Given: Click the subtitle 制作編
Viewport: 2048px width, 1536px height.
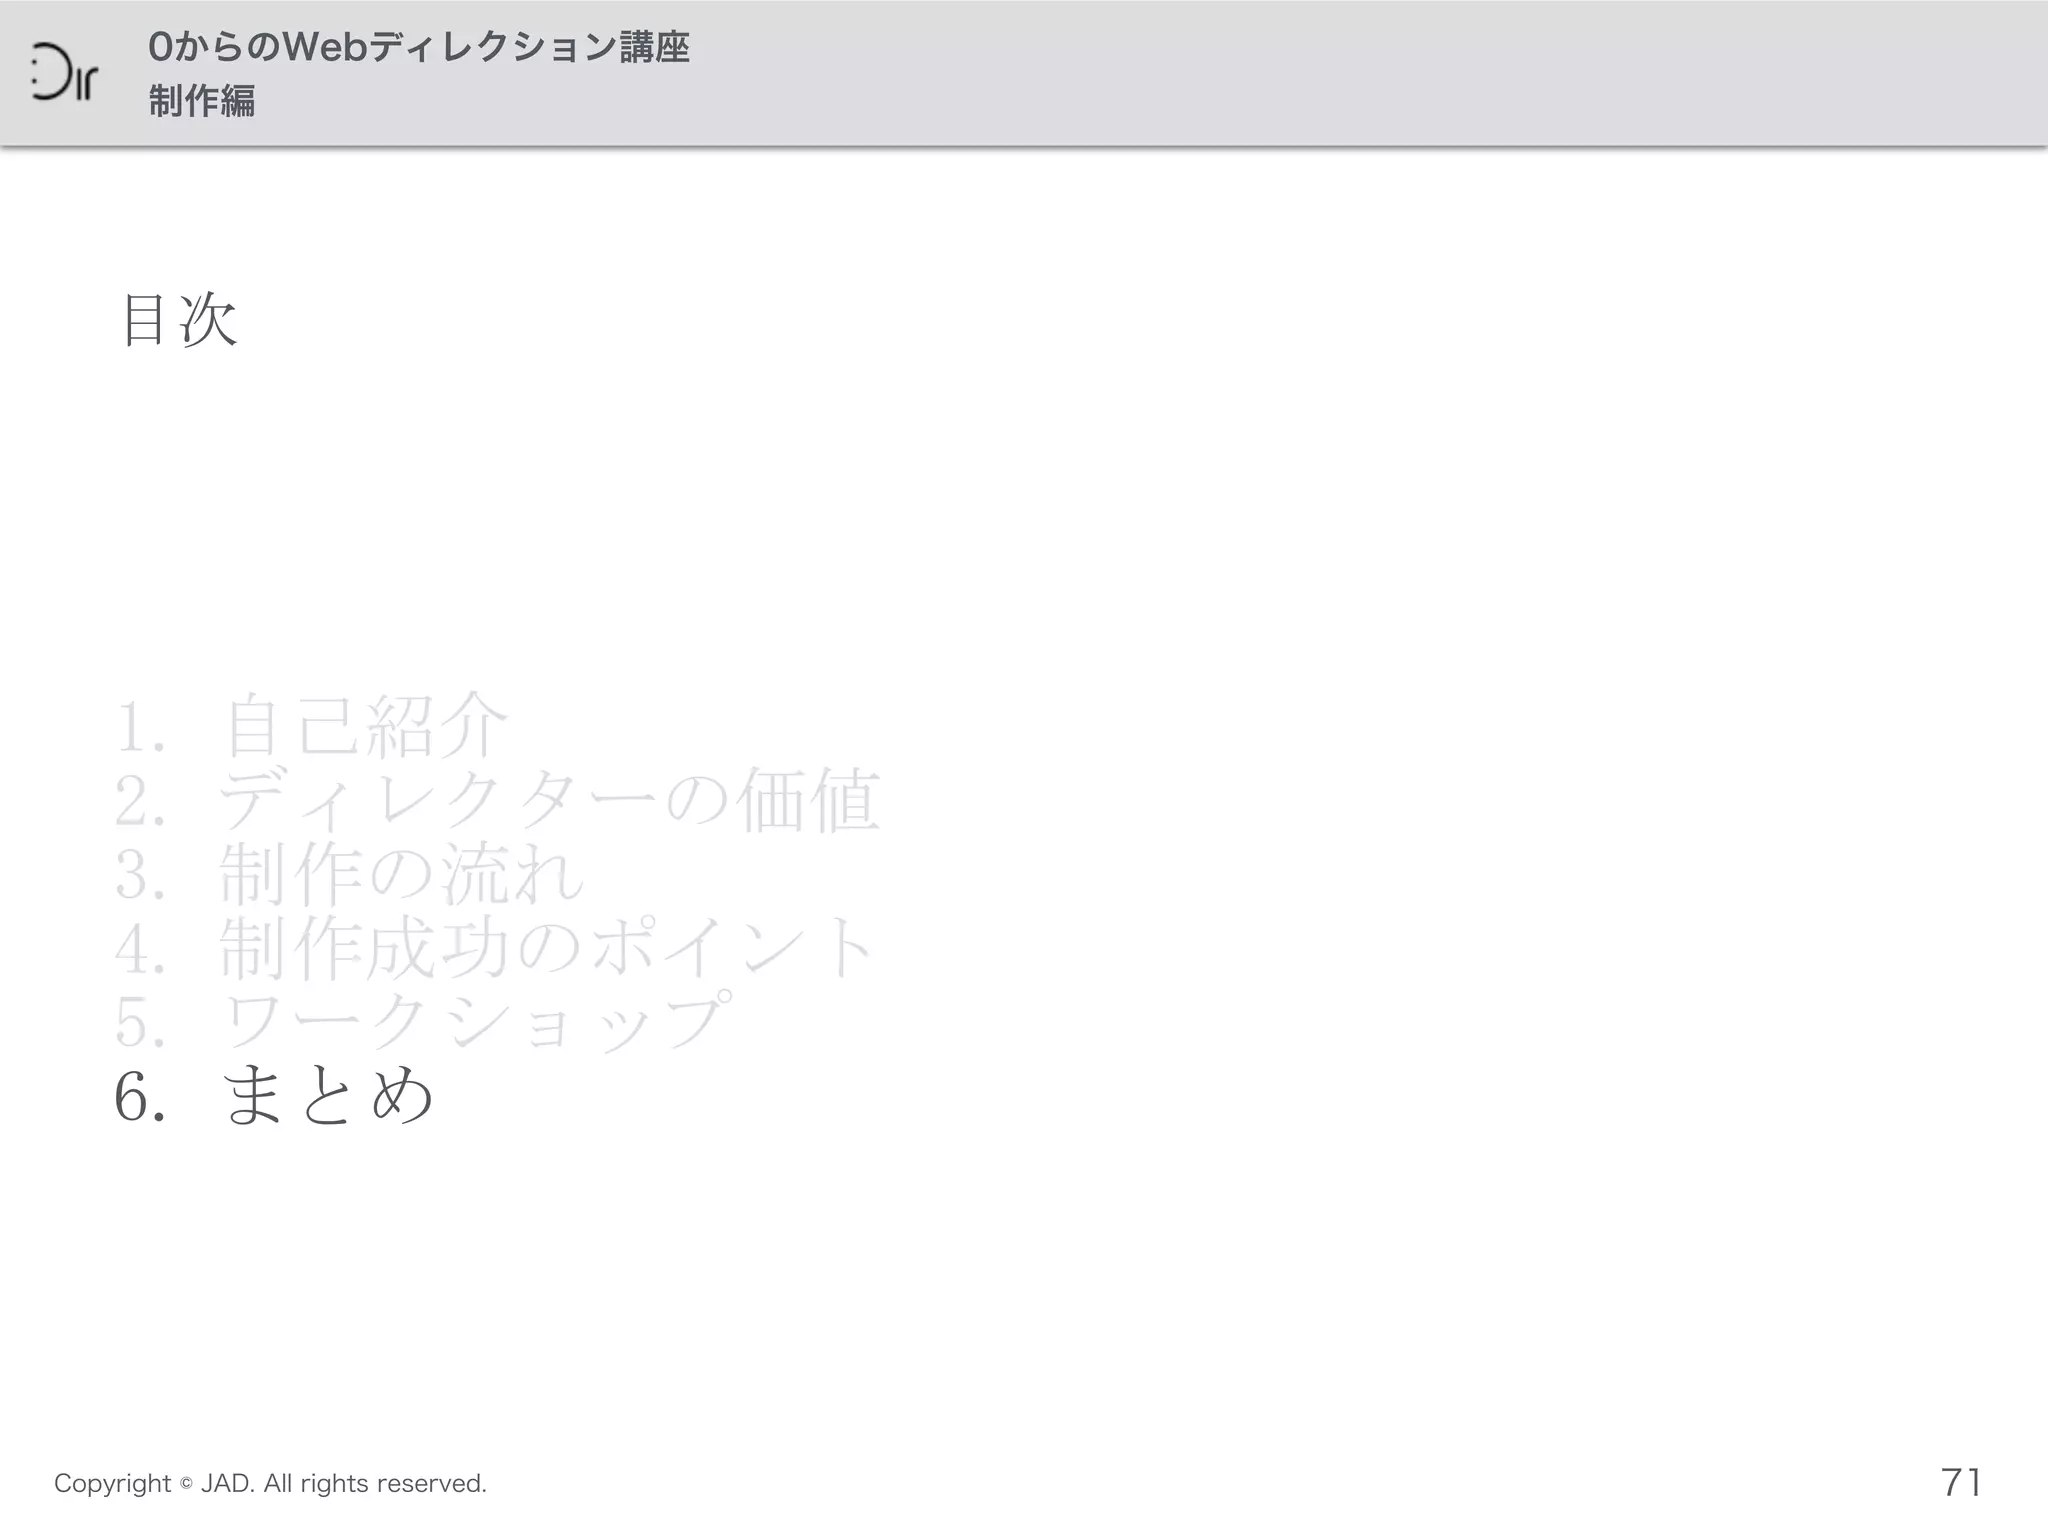Looking at the screenshot, I should [x=202, y=101].
